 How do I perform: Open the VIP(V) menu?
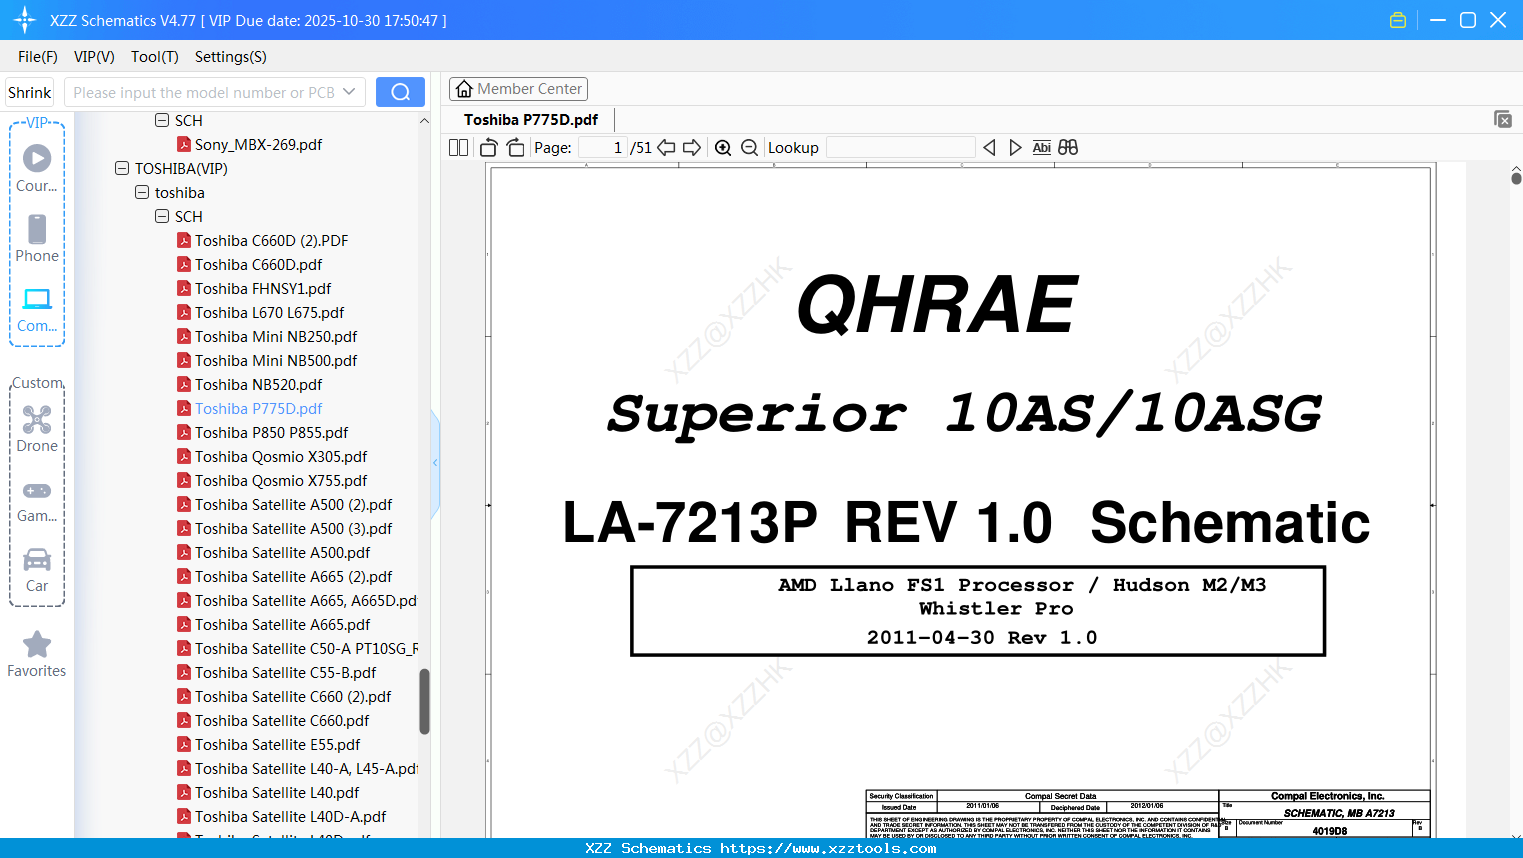tap(94, 57)
